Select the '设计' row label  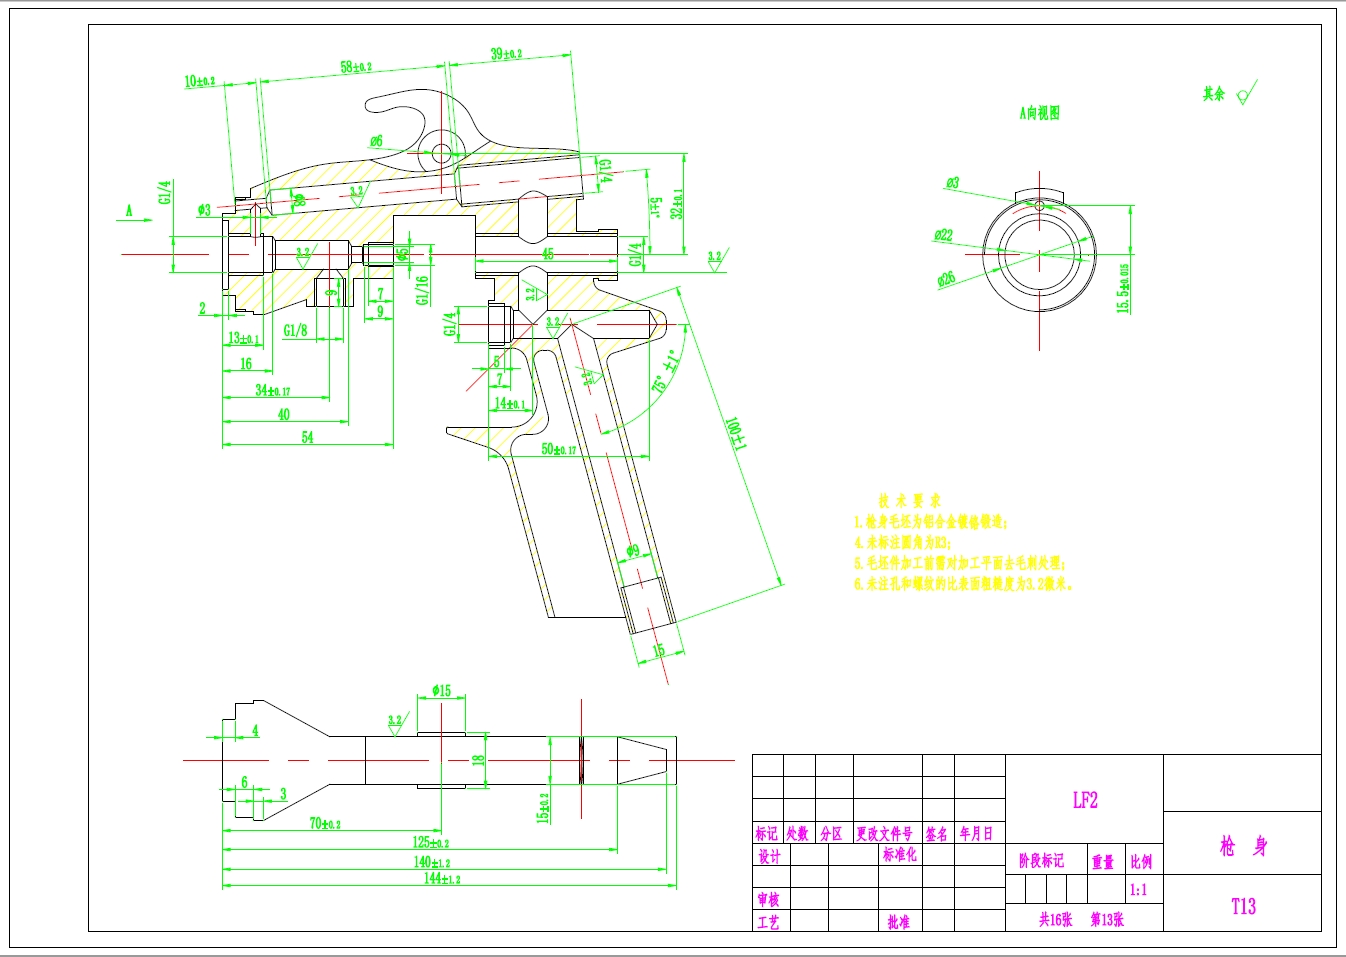[769, 856]
